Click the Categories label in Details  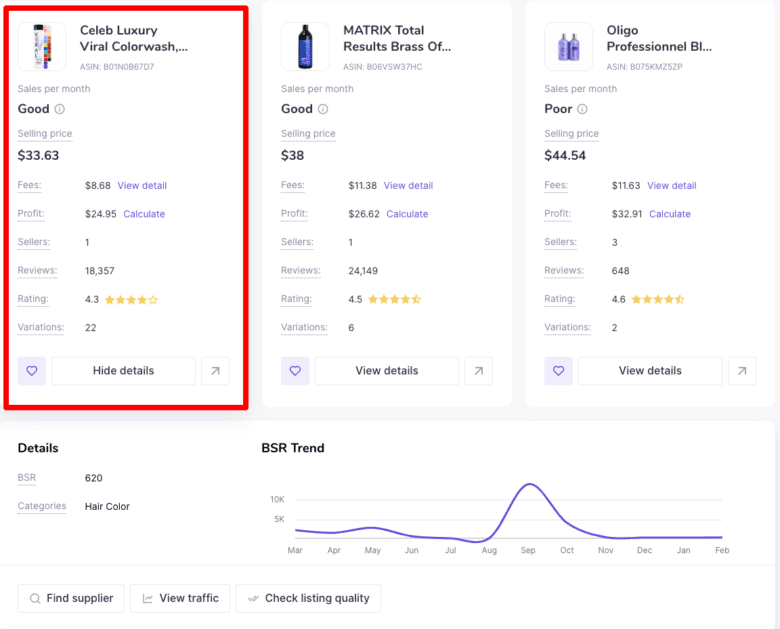click(42, 506)
